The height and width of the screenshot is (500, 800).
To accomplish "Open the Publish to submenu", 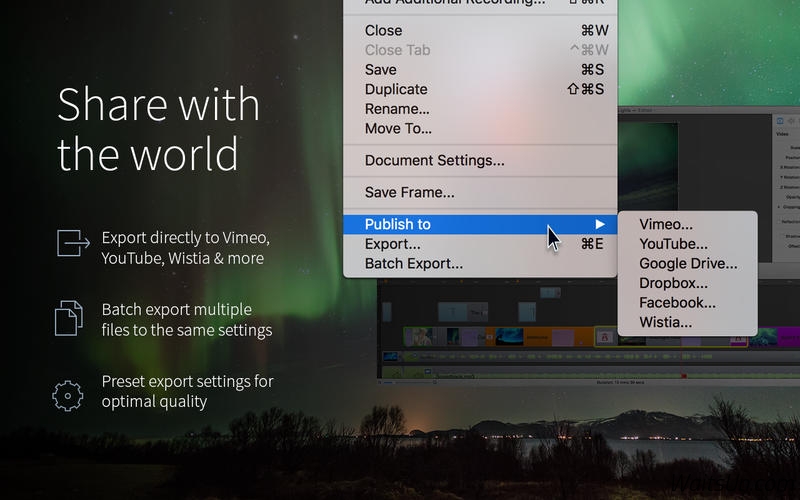I will 480,224.
